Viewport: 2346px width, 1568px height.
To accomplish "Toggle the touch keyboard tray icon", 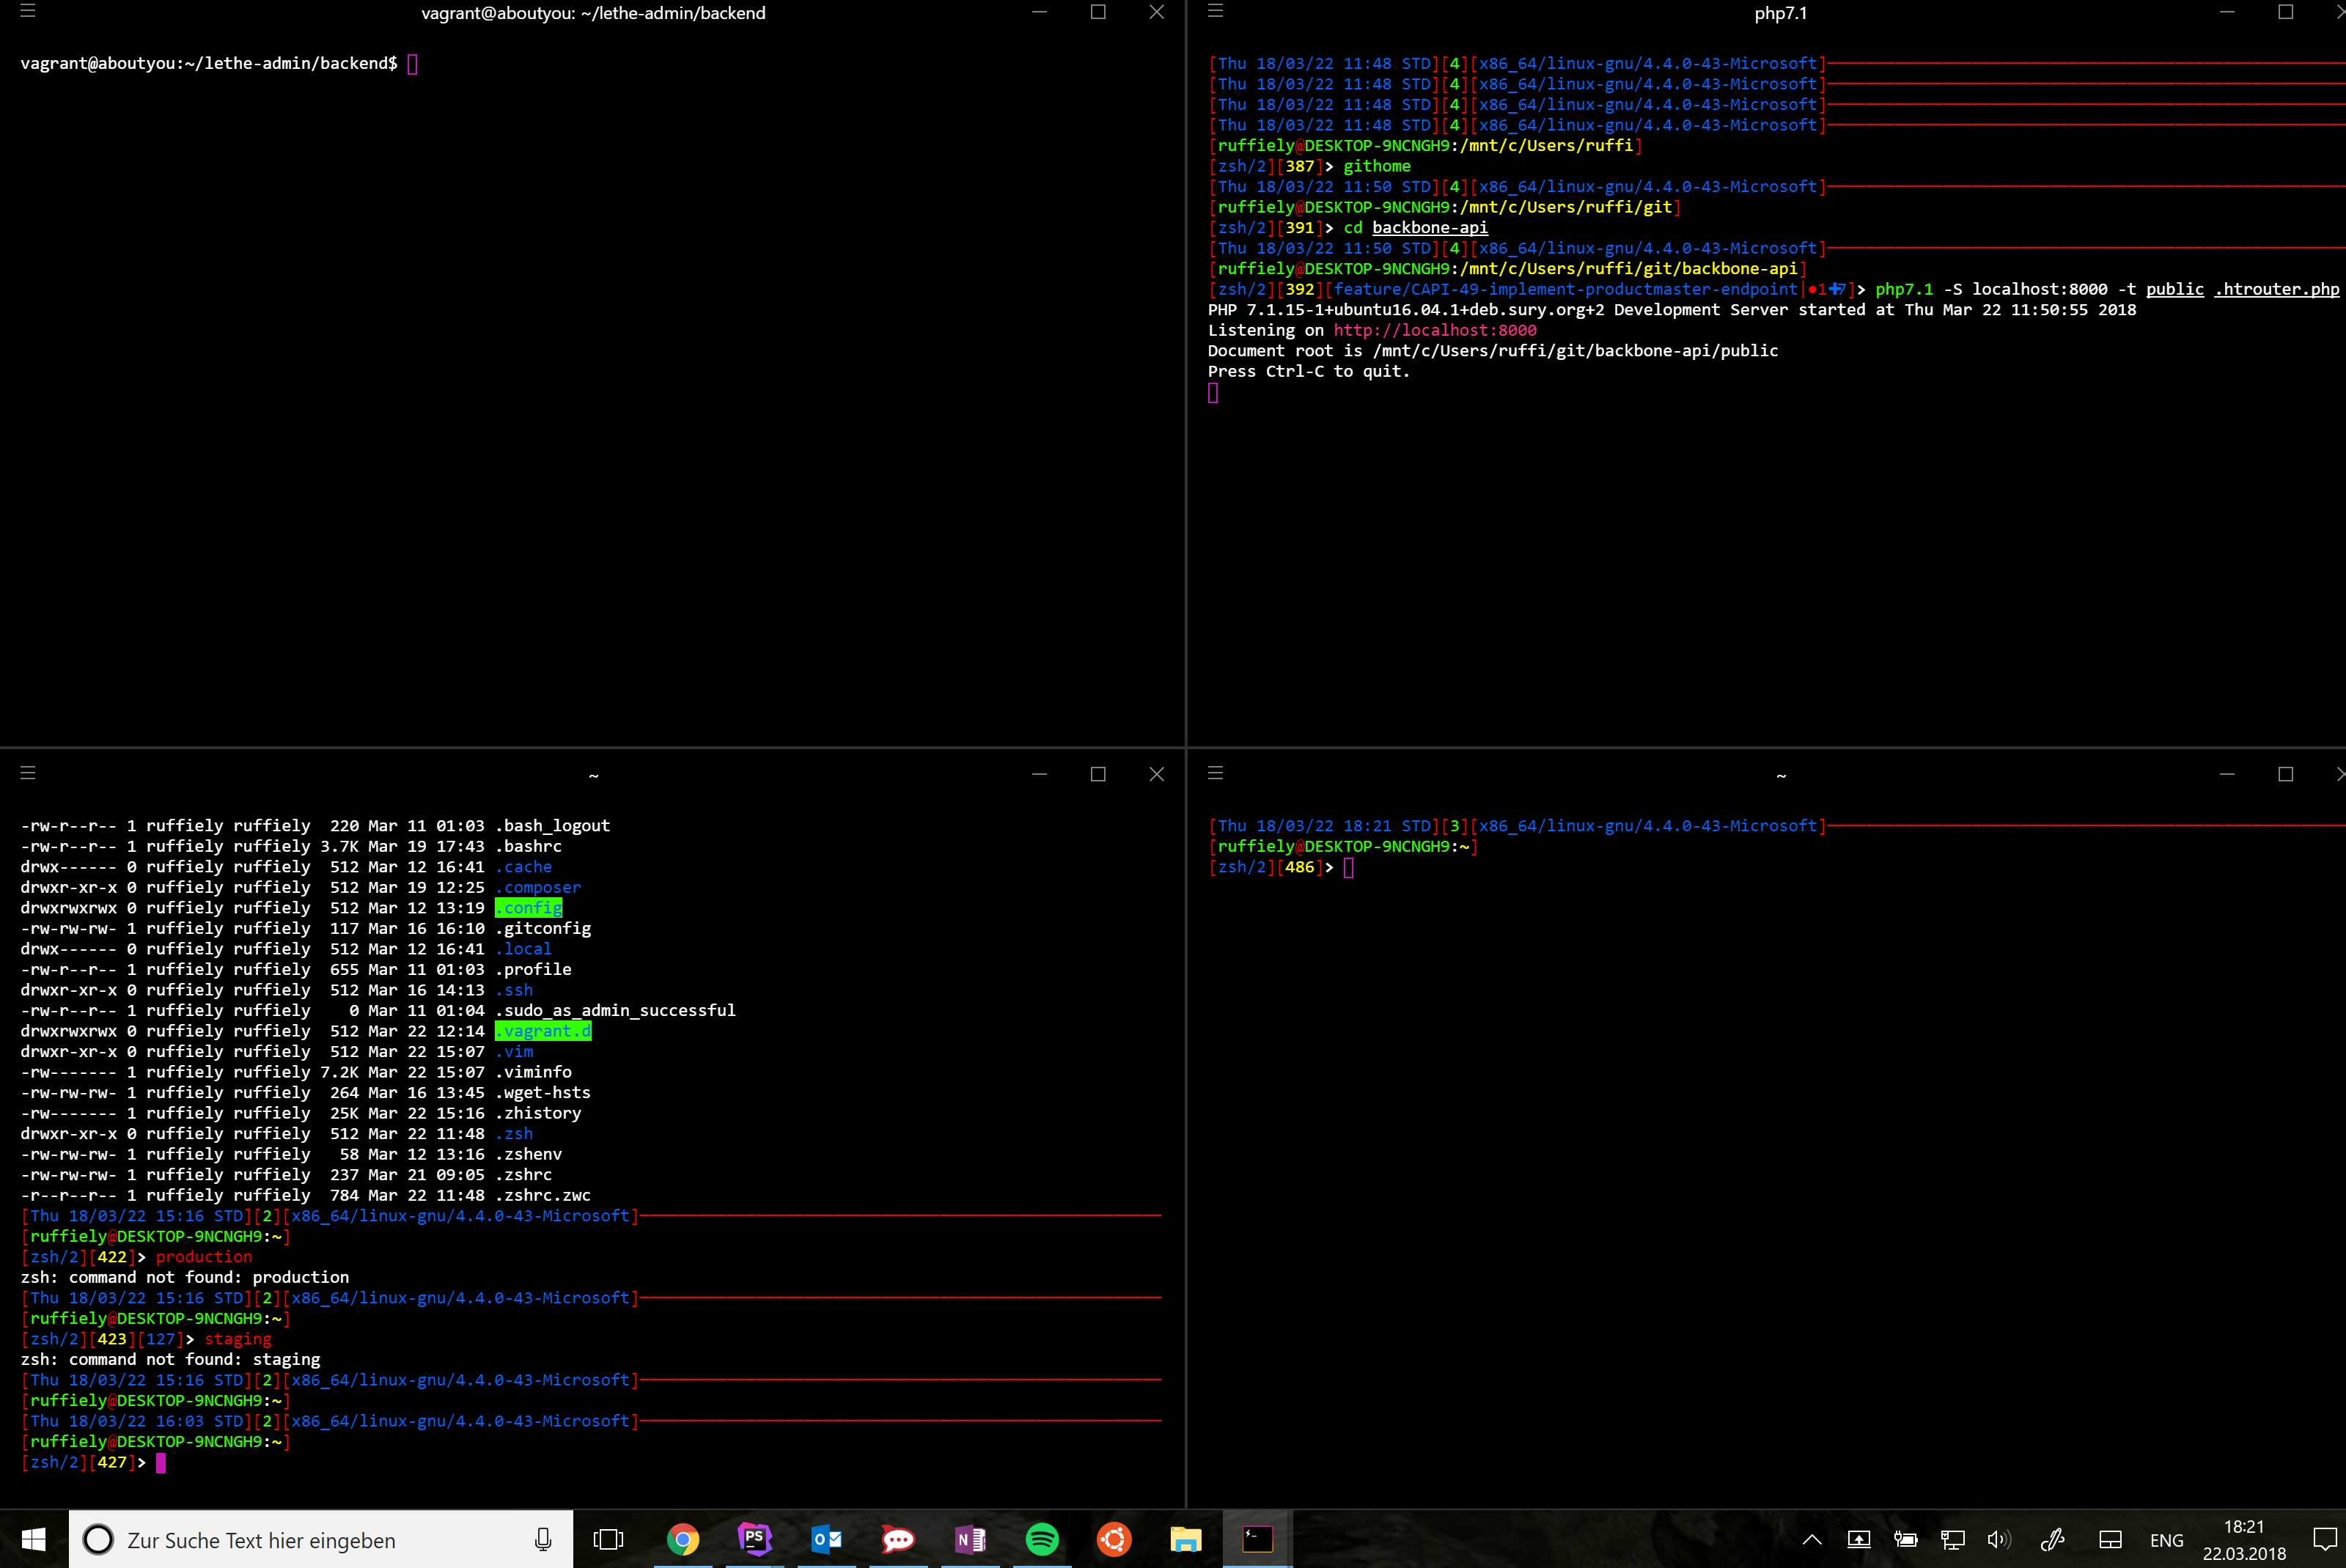I will coord(2110,1540).
